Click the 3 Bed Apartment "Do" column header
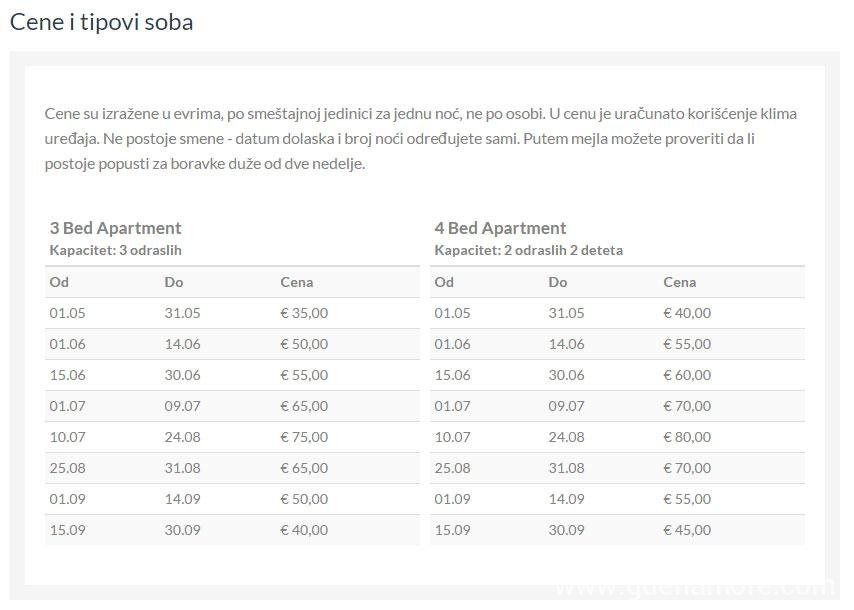Screen dimensions: 854x610 (174, 282)
